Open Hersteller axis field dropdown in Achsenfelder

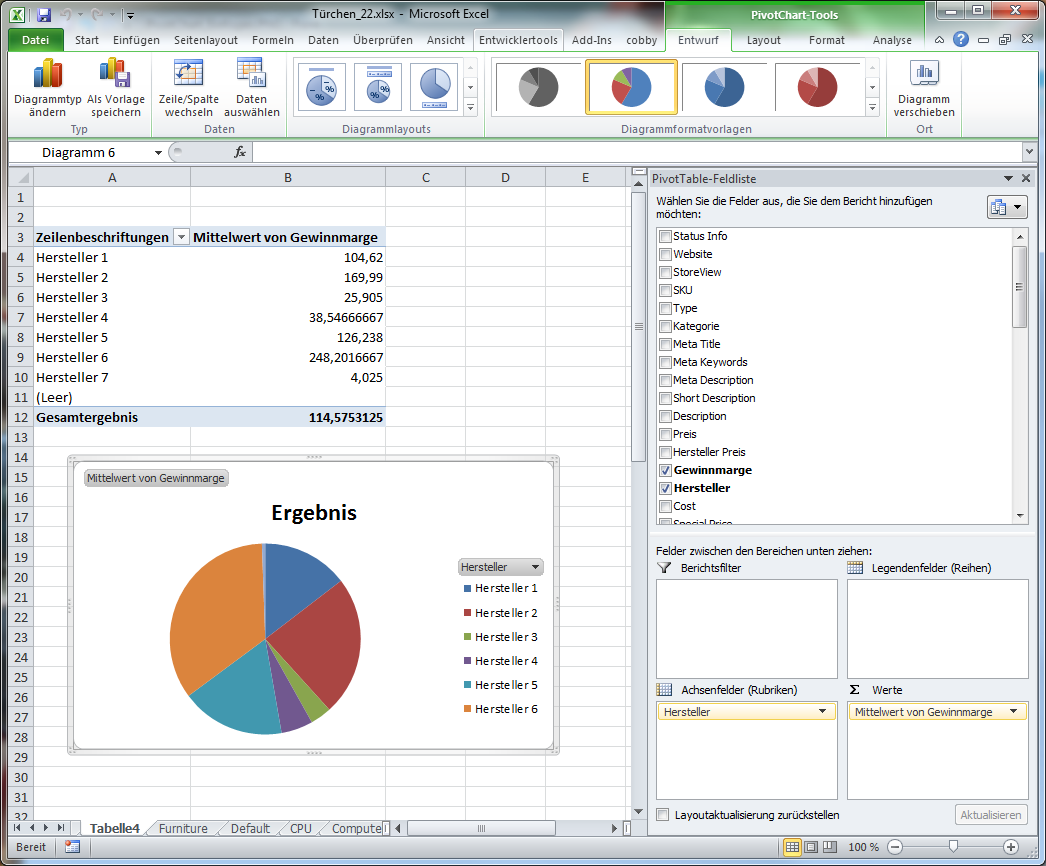click(823, 712)
